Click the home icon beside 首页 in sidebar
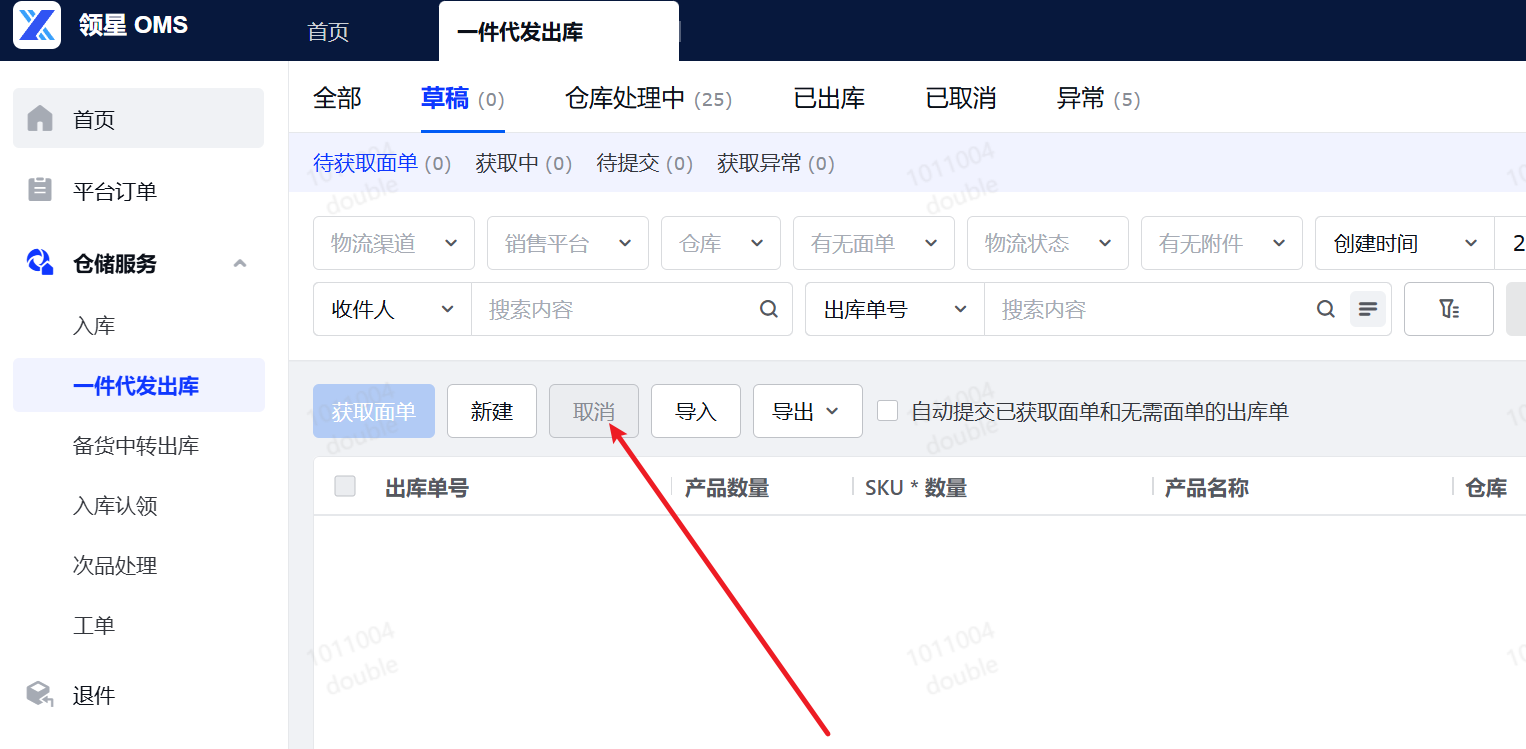 click(40, 119)
